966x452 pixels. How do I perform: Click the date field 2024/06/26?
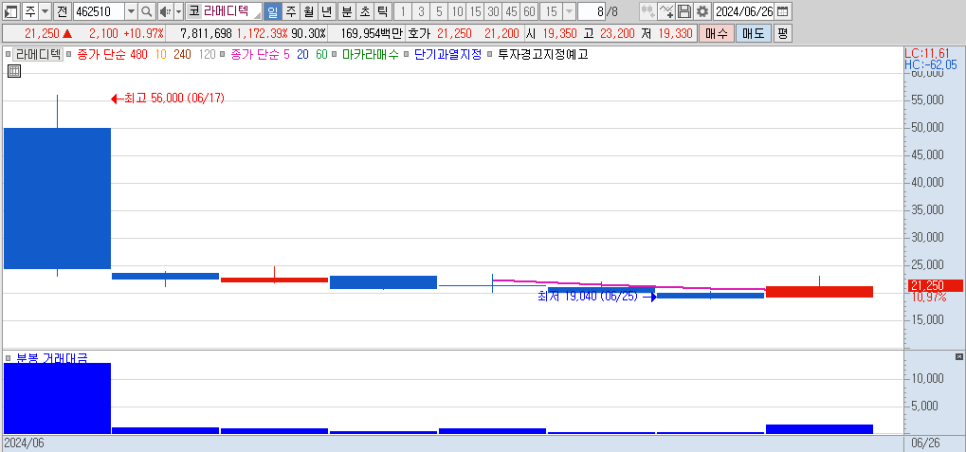744,12
